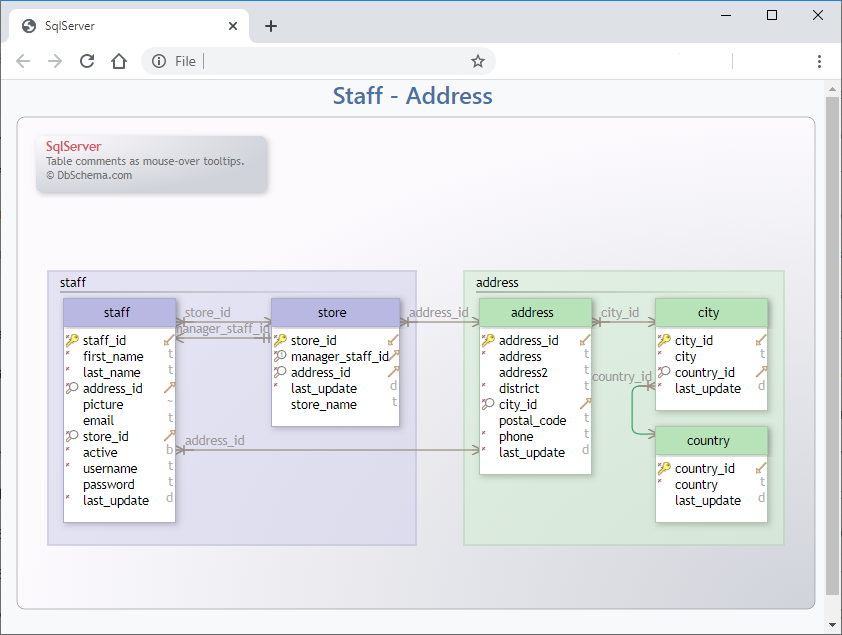Go to the browser home page icon
This screenshot has height=635, width=842.
point(119,61)
